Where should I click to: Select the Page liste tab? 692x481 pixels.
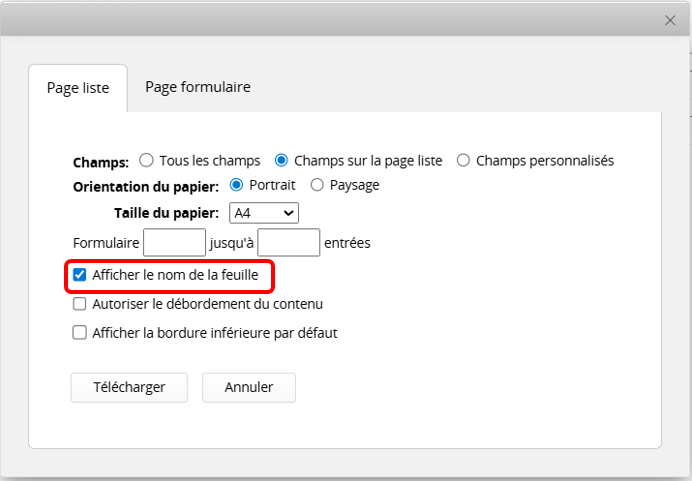coord(78,88)
